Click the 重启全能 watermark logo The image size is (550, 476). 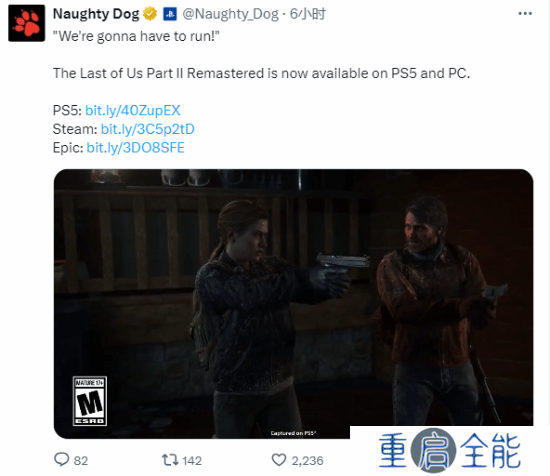click(450, 450)
